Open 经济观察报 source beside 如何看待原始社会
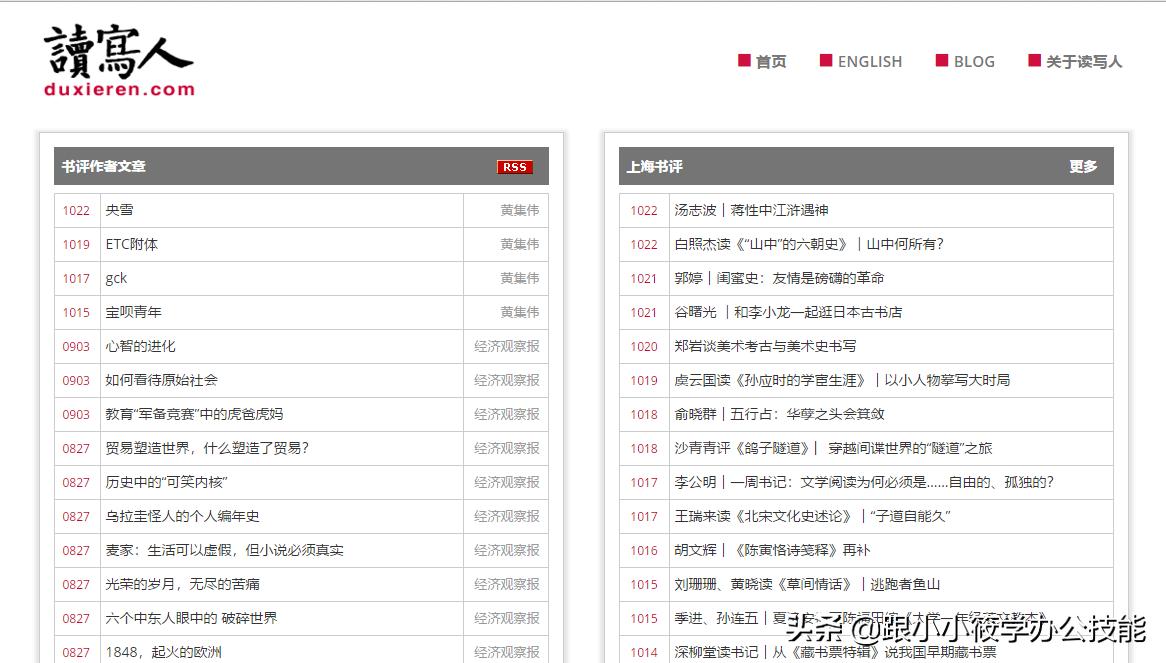The width and height of the screenshot is (1166, 663). point(506,380)
